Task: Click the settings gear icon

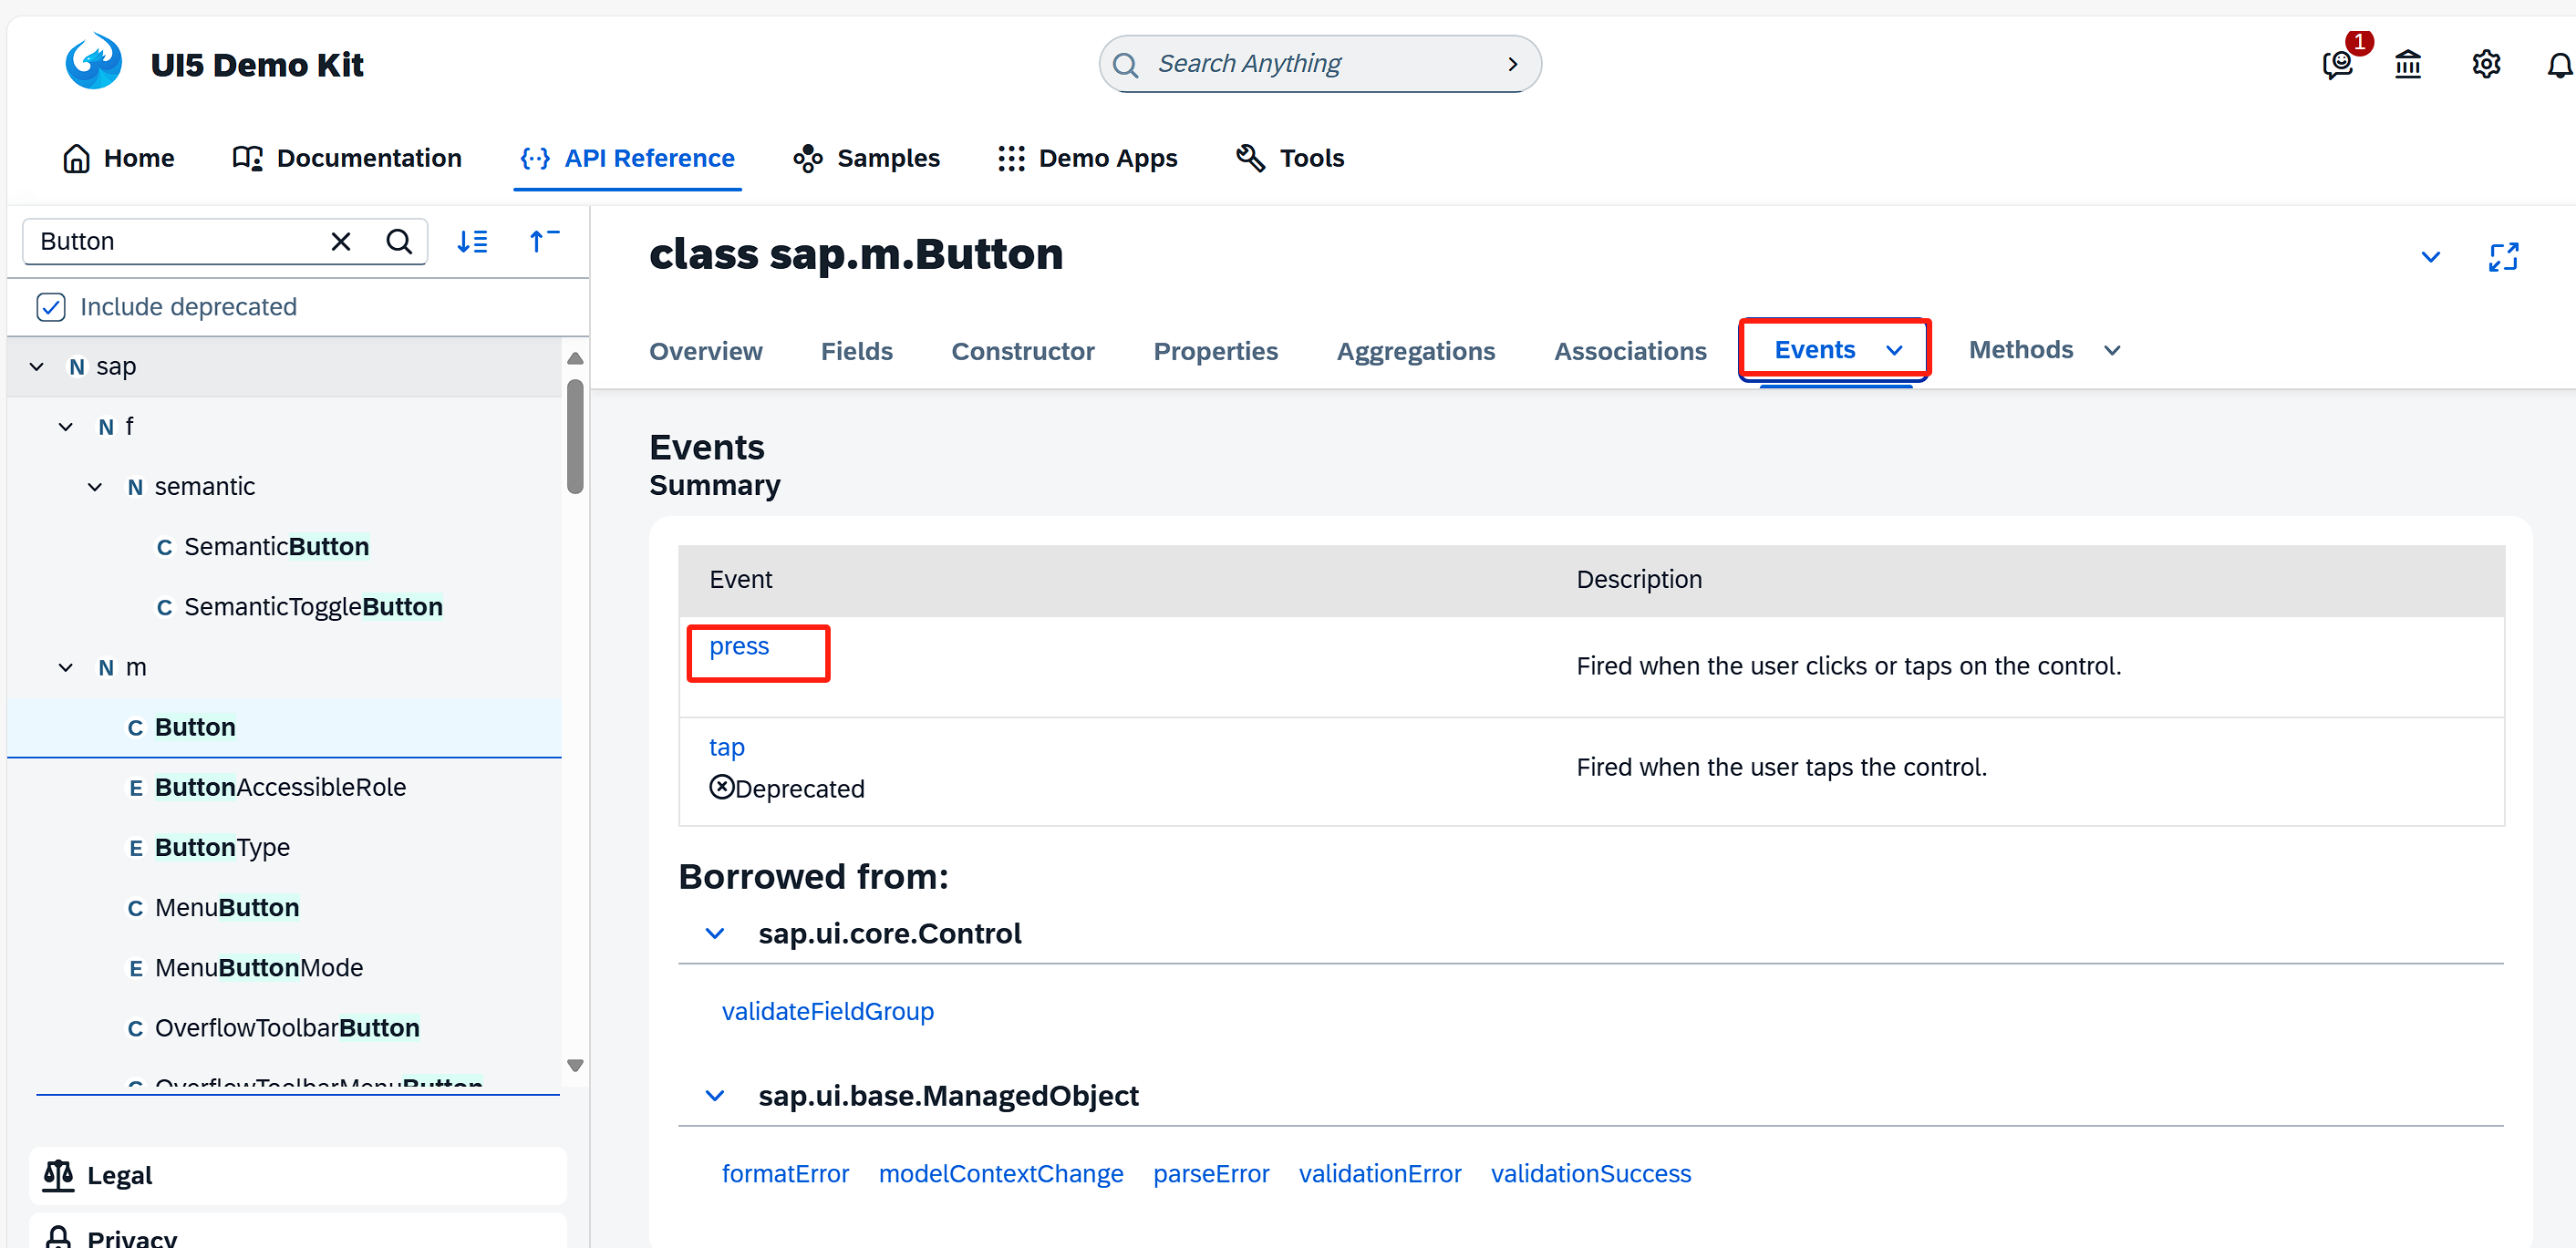Action: (2486, 65)
